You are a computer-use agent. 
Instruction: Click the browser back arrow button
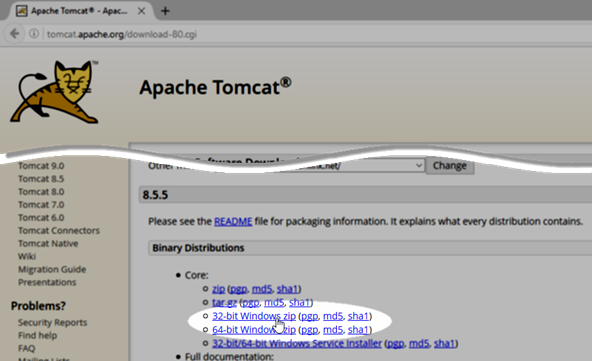tap(14, 34)
